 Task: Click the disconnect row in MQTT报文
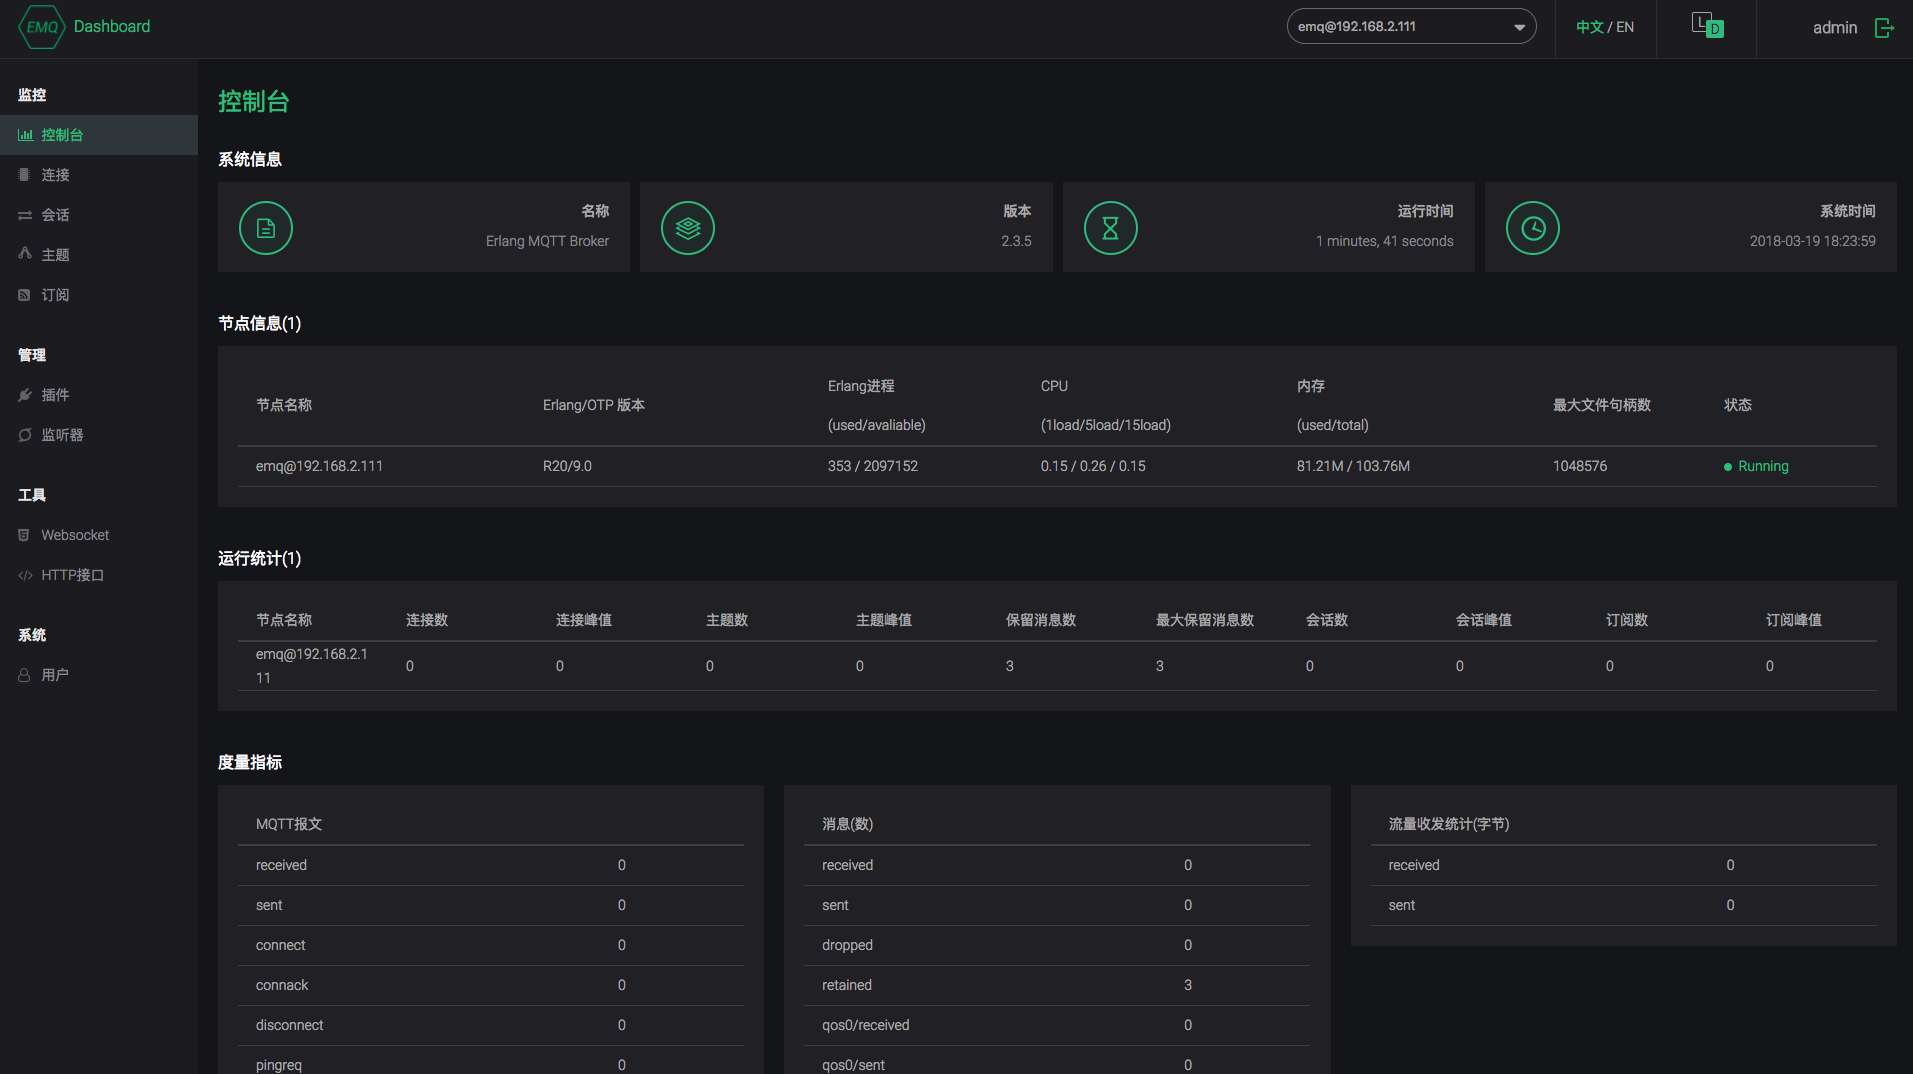tap(491, 1025)
